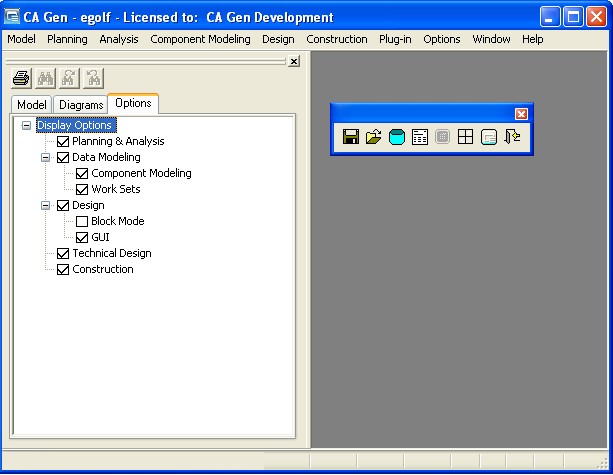Open the Planning menu
Screen dimensions: 613x475
tap(67, 39)
